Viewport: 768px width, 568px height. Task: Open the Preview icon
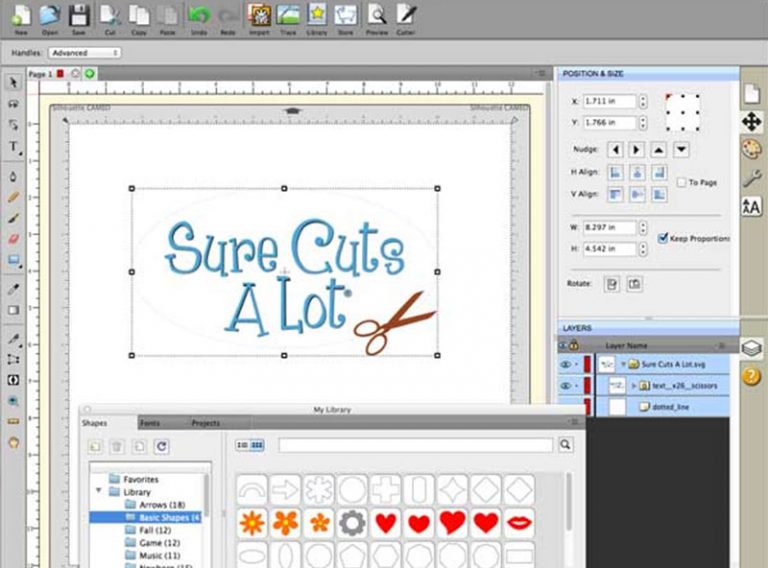(376, 16)
